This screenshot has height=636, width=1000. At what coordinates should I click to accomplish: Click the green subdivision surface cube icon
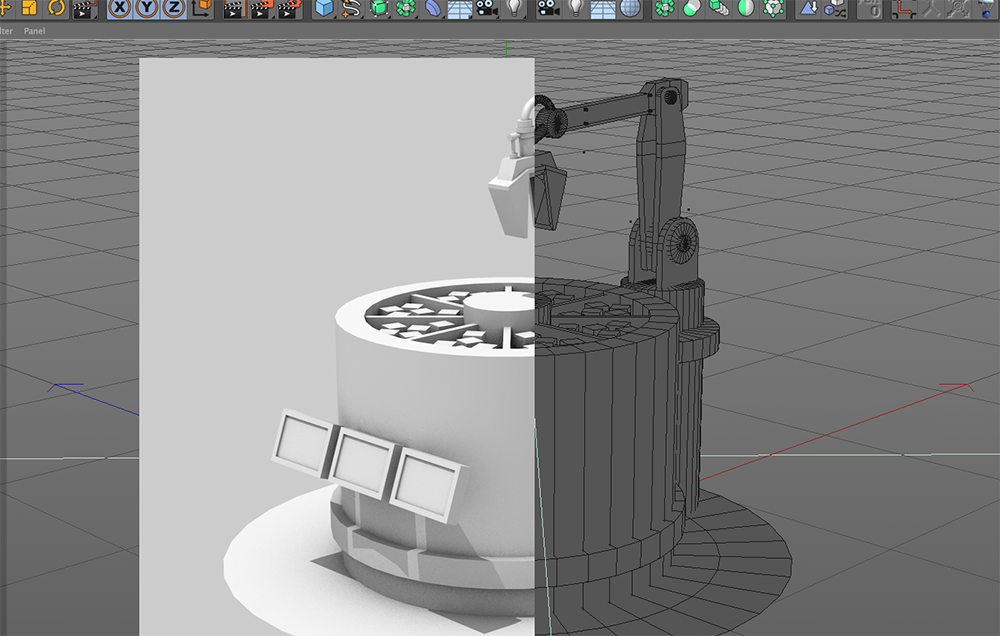point(379,8)
